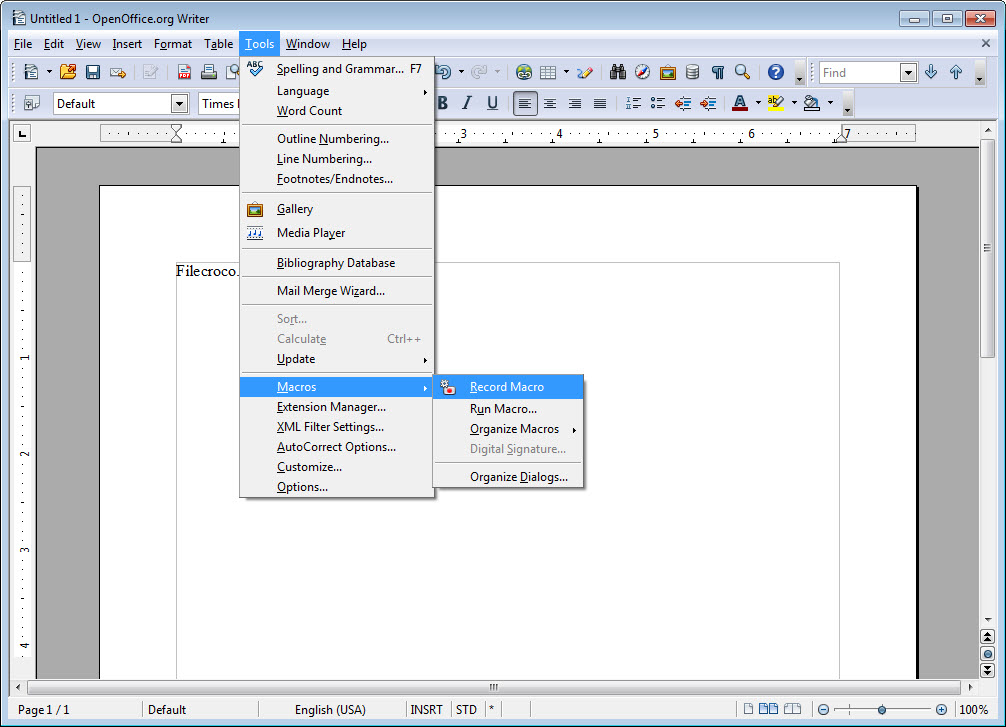Viewport: 1006px width, 727px height.
Task: Click the Increase Indent icon
Action: pos(708,103)
